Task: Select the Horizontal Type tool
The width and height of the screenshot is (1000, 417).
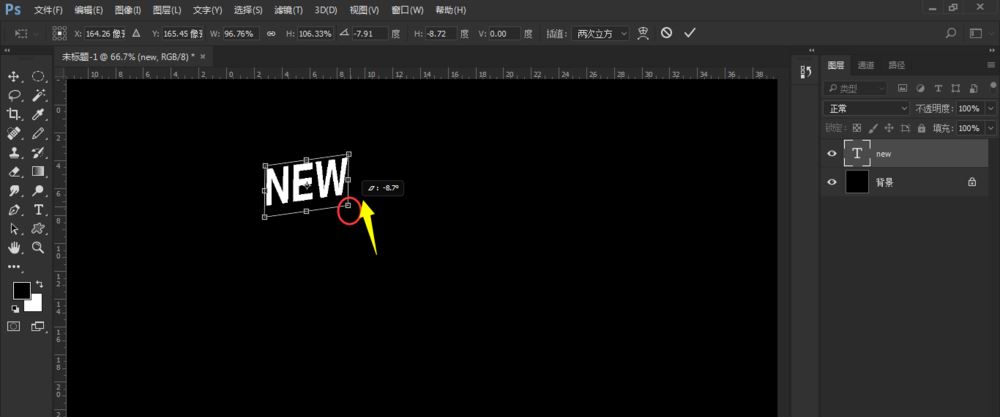Action: 38,210
